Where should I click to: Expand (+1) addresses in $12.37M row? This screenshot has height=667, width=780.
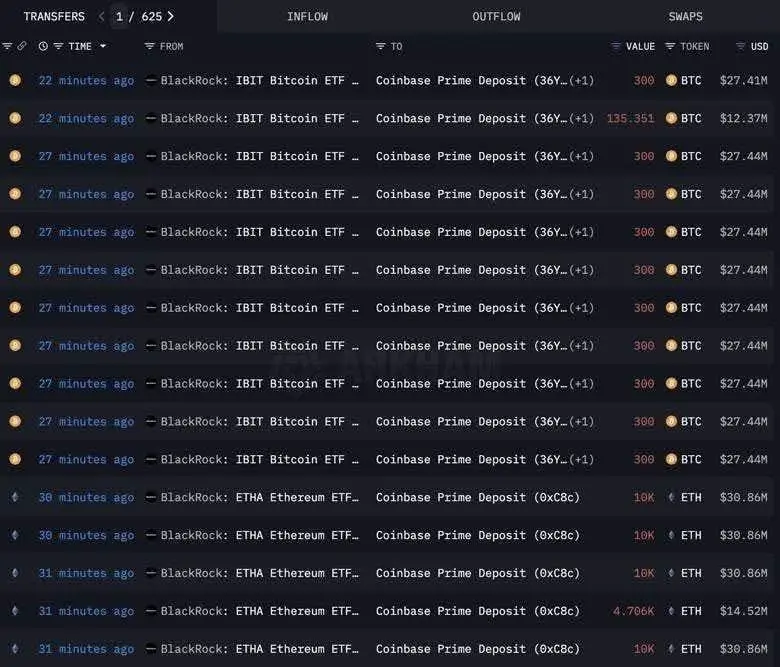(582, 118)
